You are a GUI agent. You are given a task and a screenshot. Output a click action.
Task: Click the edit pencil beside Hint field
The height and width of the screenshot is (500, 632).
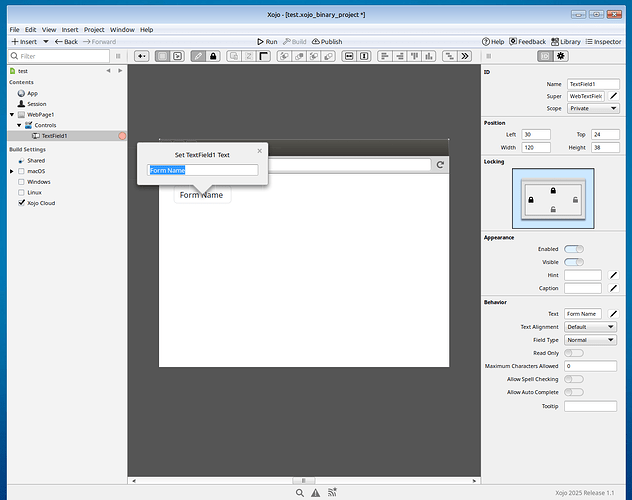613,275
